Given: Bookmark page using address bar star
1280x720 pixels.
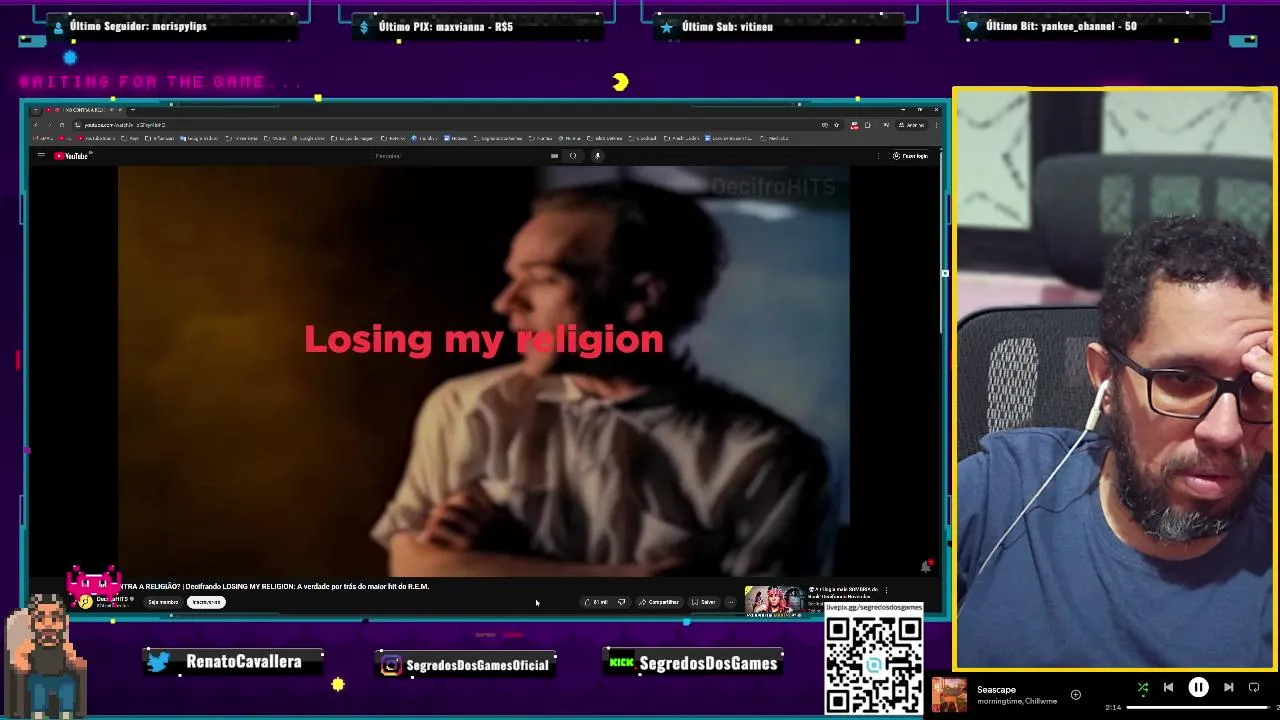Looking at the screenshot, I should click(836, 125).
